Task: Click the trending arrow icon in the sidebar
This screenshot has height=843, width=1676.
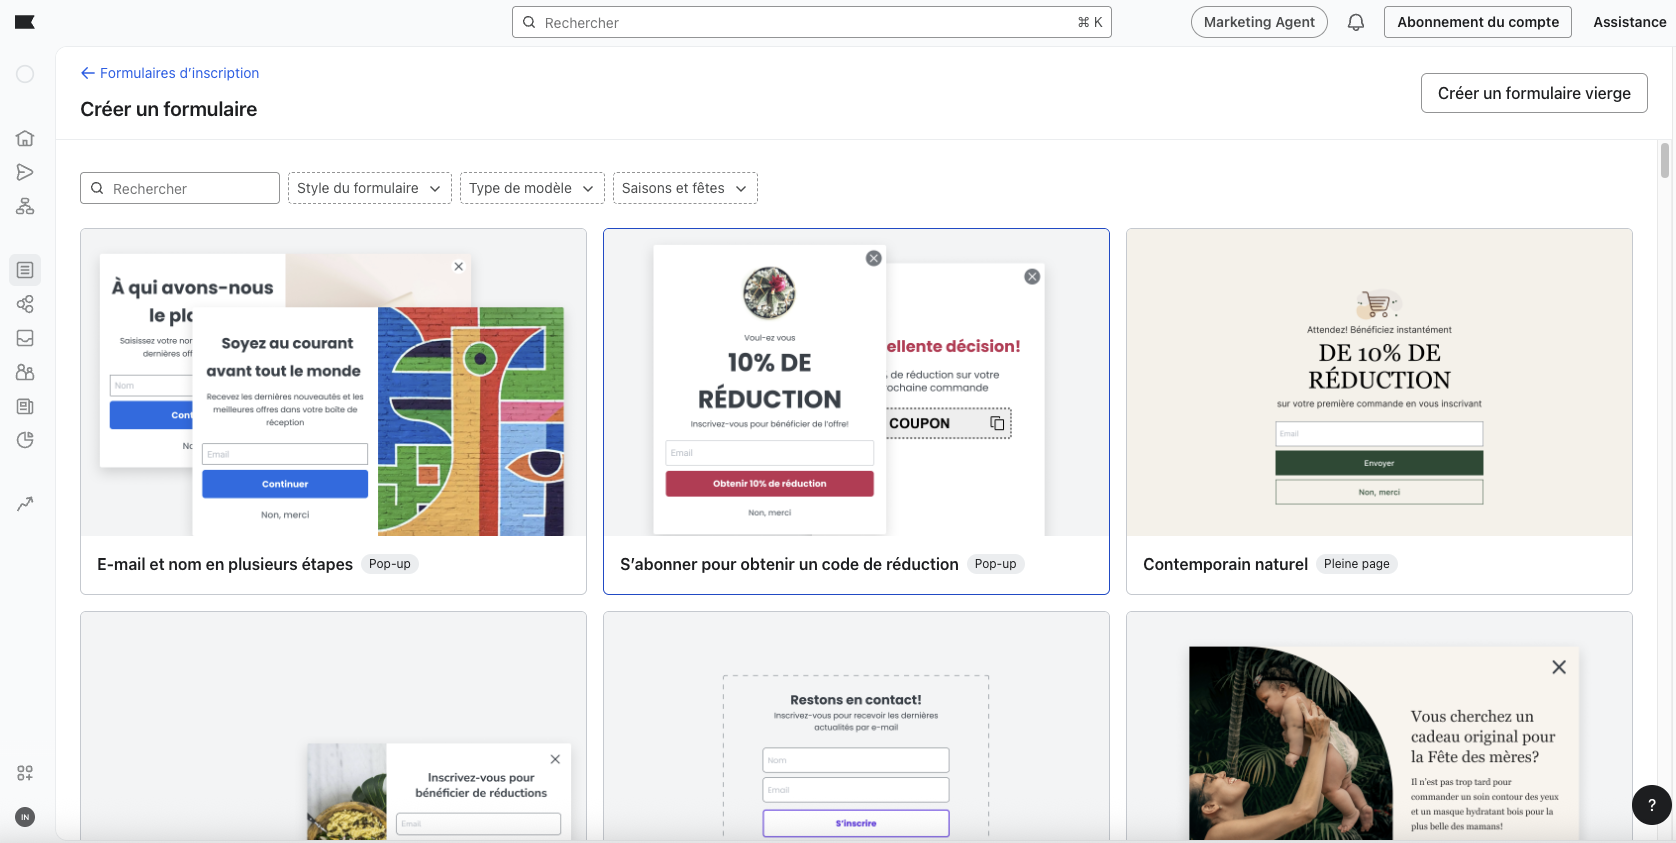Action: pos(25,504)
